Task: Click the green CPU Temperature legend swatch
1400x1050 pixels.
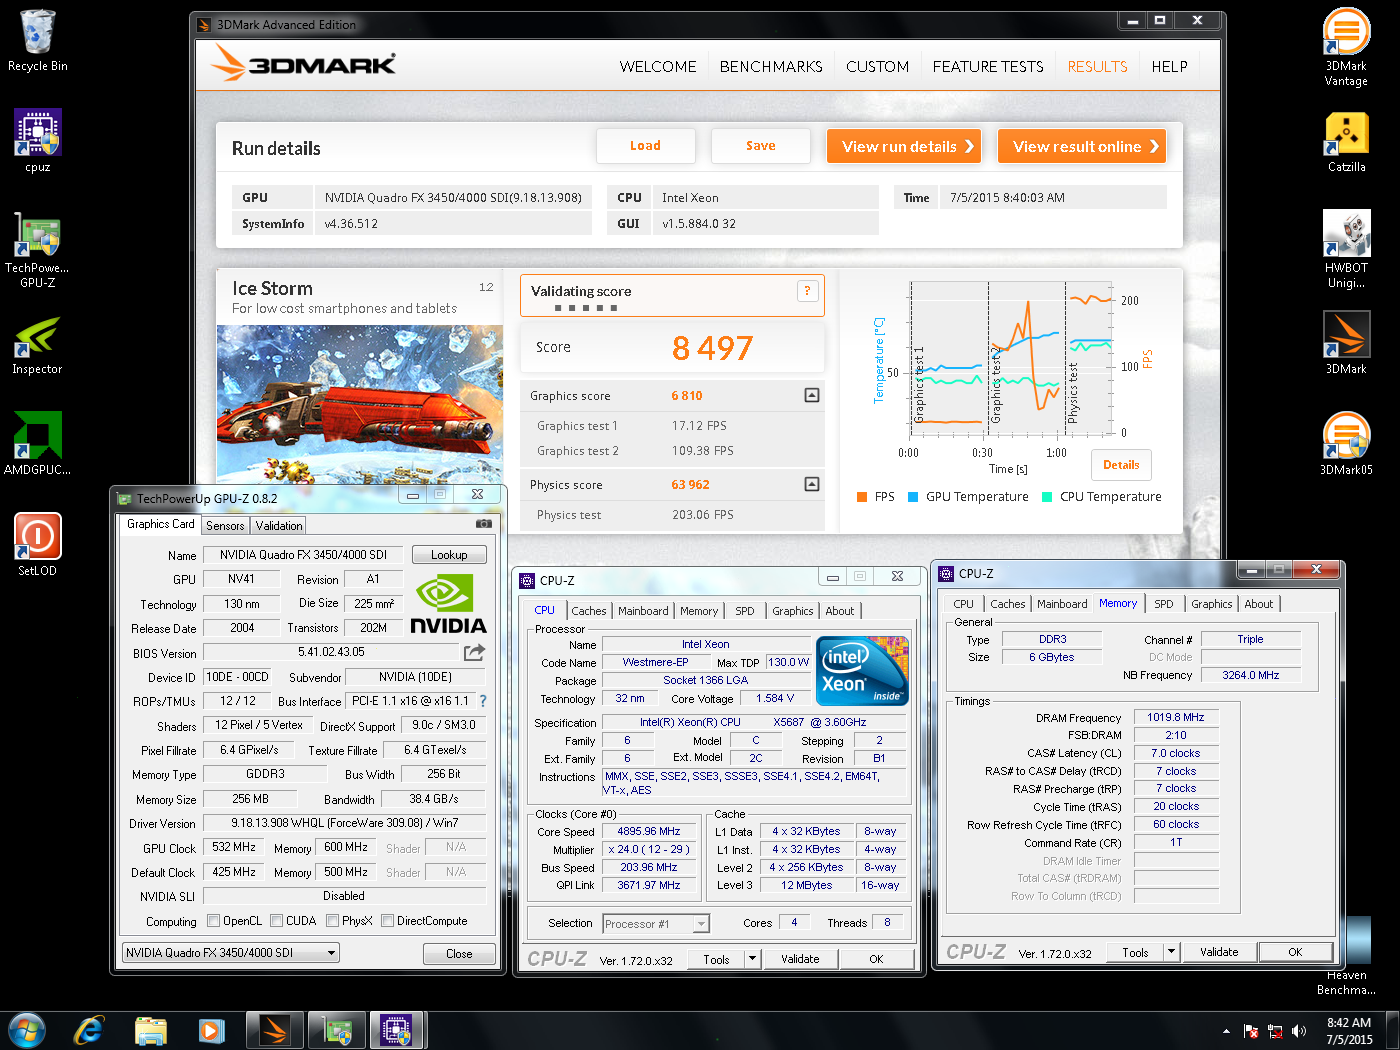Action: pos(1047,497)
